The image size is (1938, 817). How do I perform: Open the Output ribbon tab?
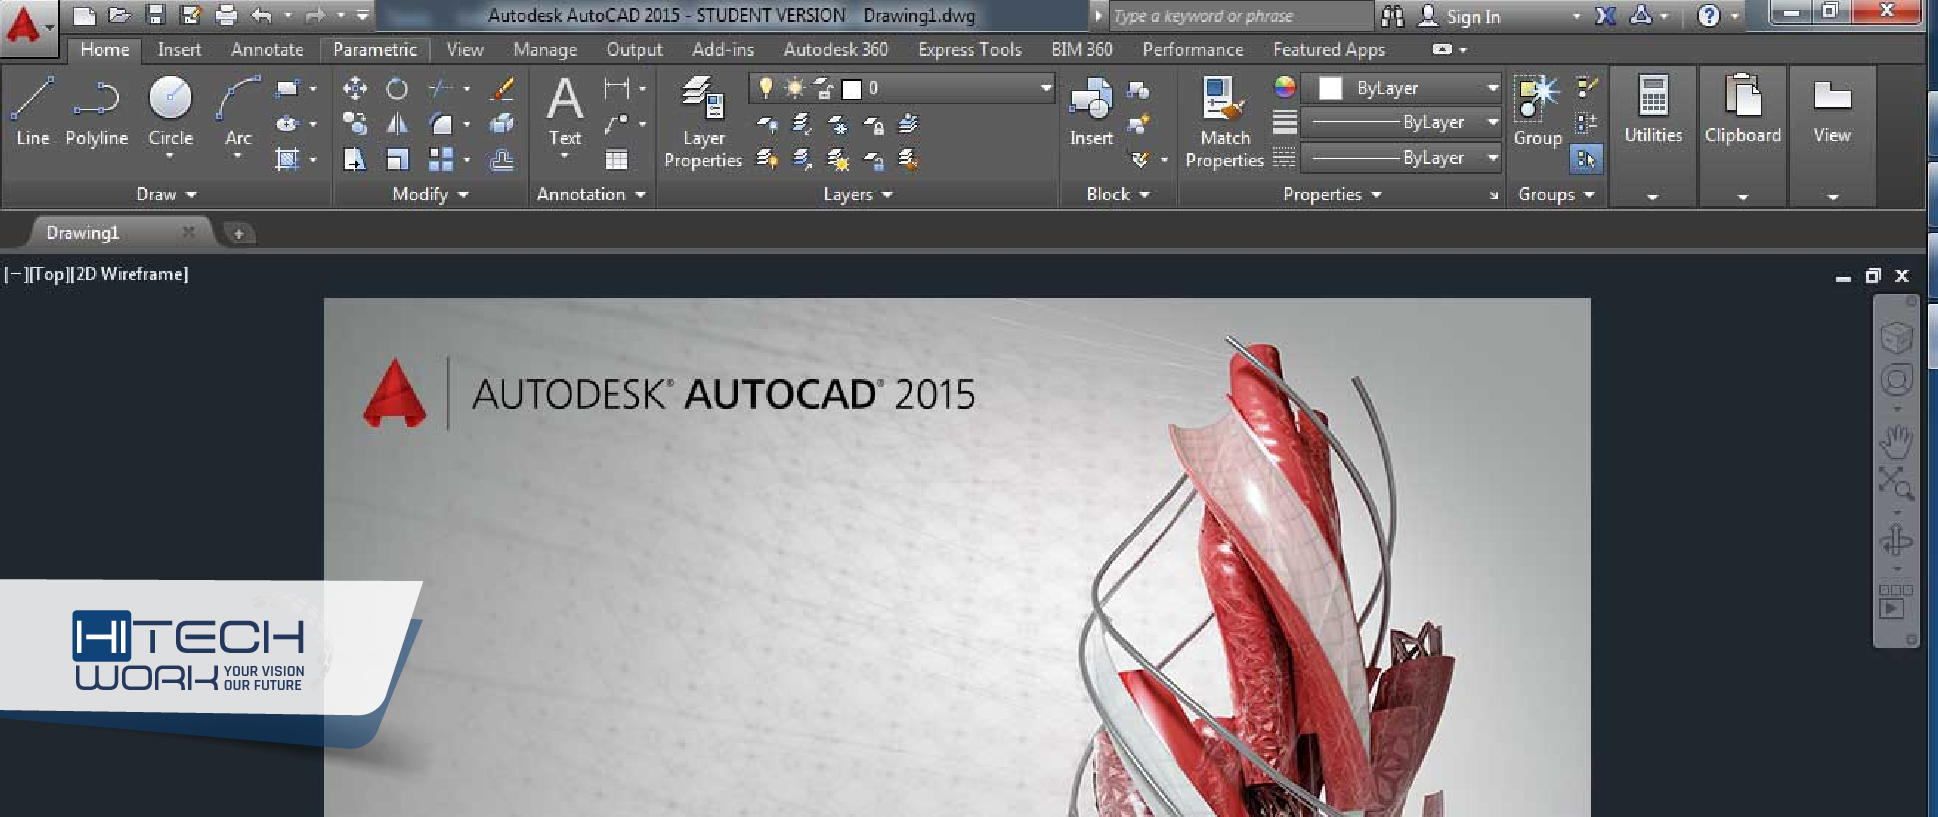coord(634,49)
